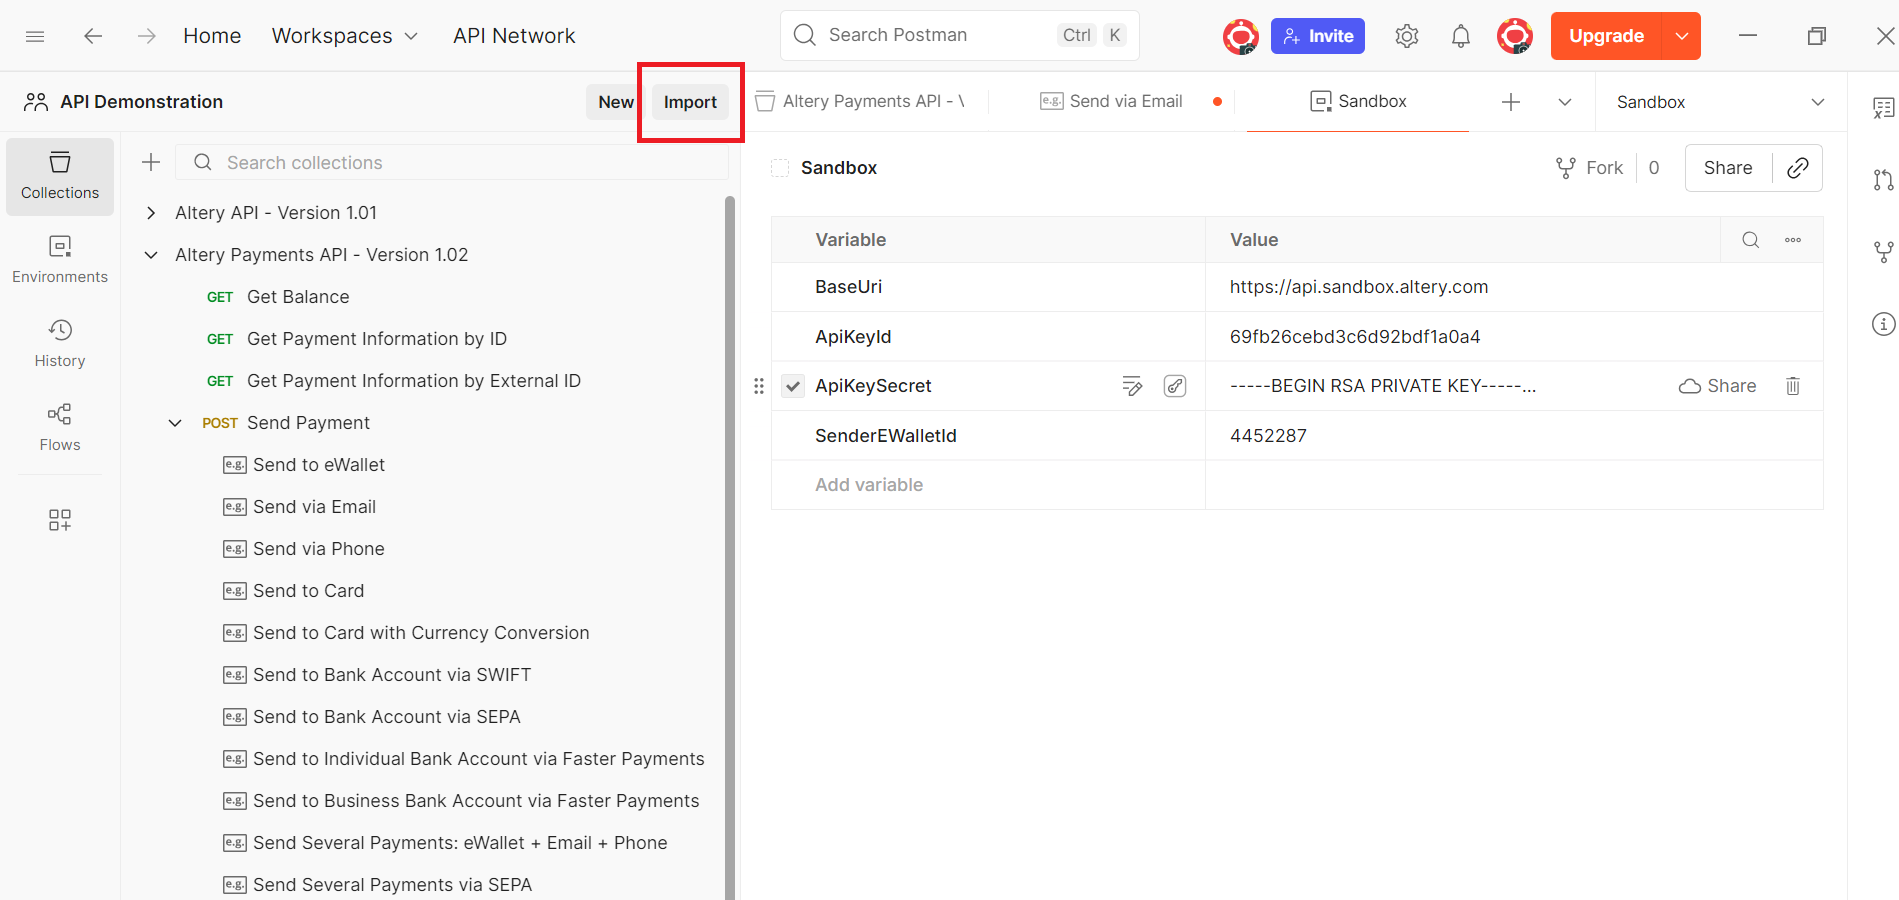Open the forks icon in right sidebar
The width and height of the screenshot is (1899, 900).
coord(1883,252)
